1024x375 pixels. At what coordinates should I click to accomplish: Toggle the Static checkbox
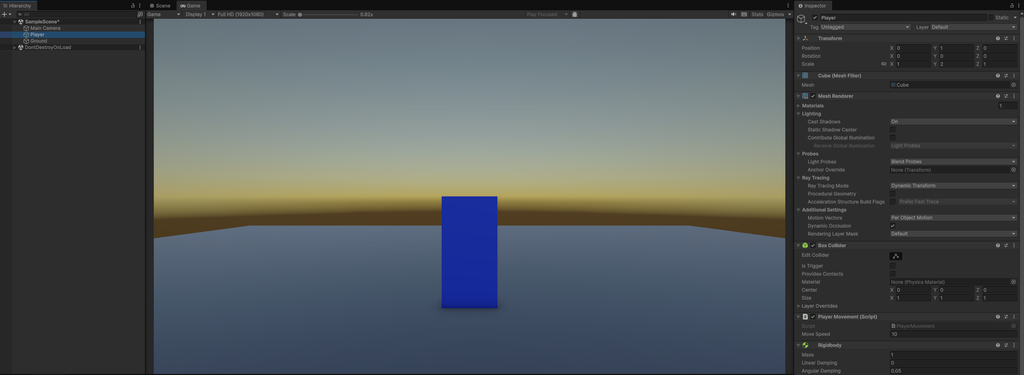991,18
